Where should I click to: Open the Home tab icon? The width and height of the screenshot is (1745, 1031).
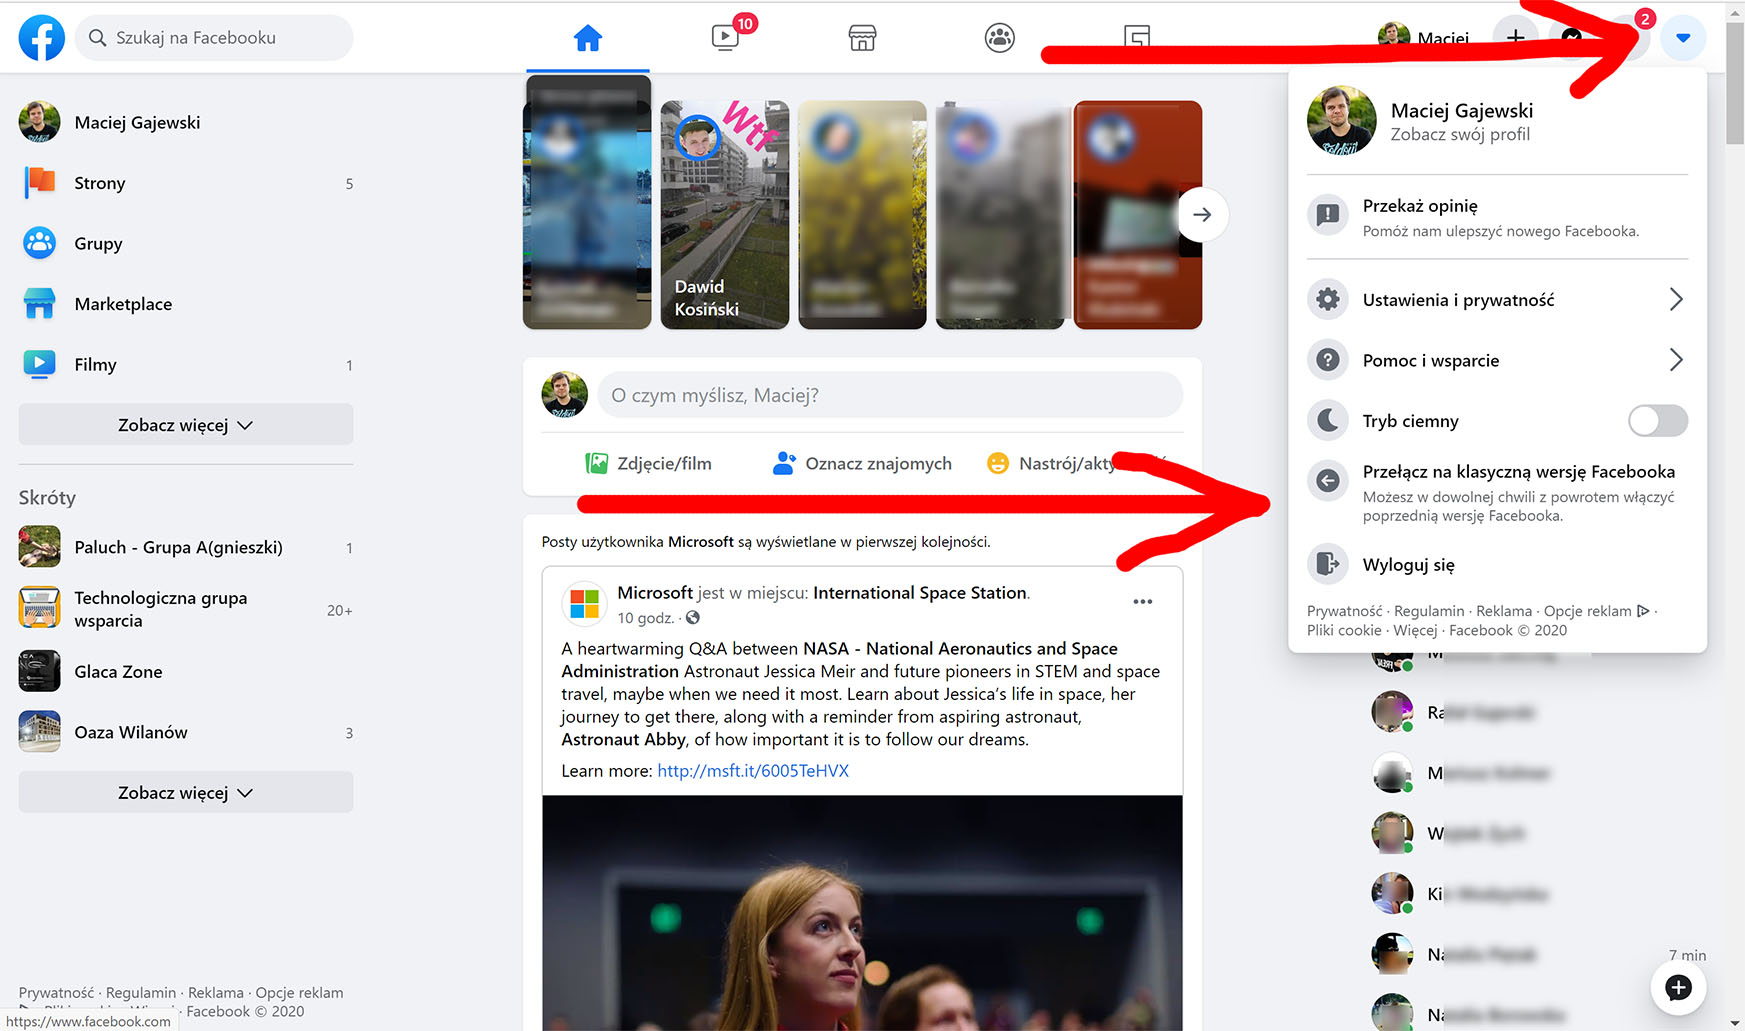(588, 38)
